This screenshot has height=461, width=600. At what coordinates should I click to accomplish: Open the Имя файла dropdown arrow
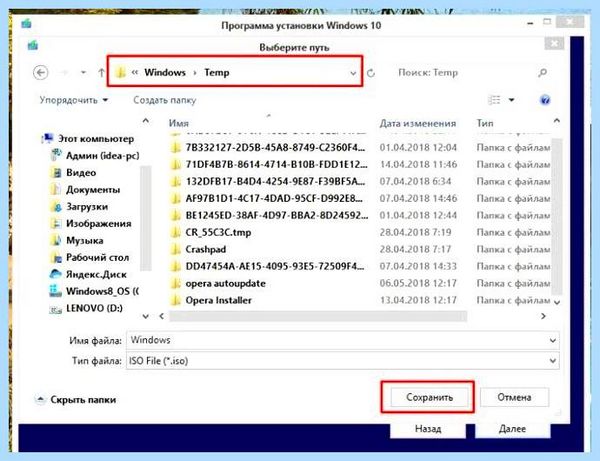click(x=553, y=340)
